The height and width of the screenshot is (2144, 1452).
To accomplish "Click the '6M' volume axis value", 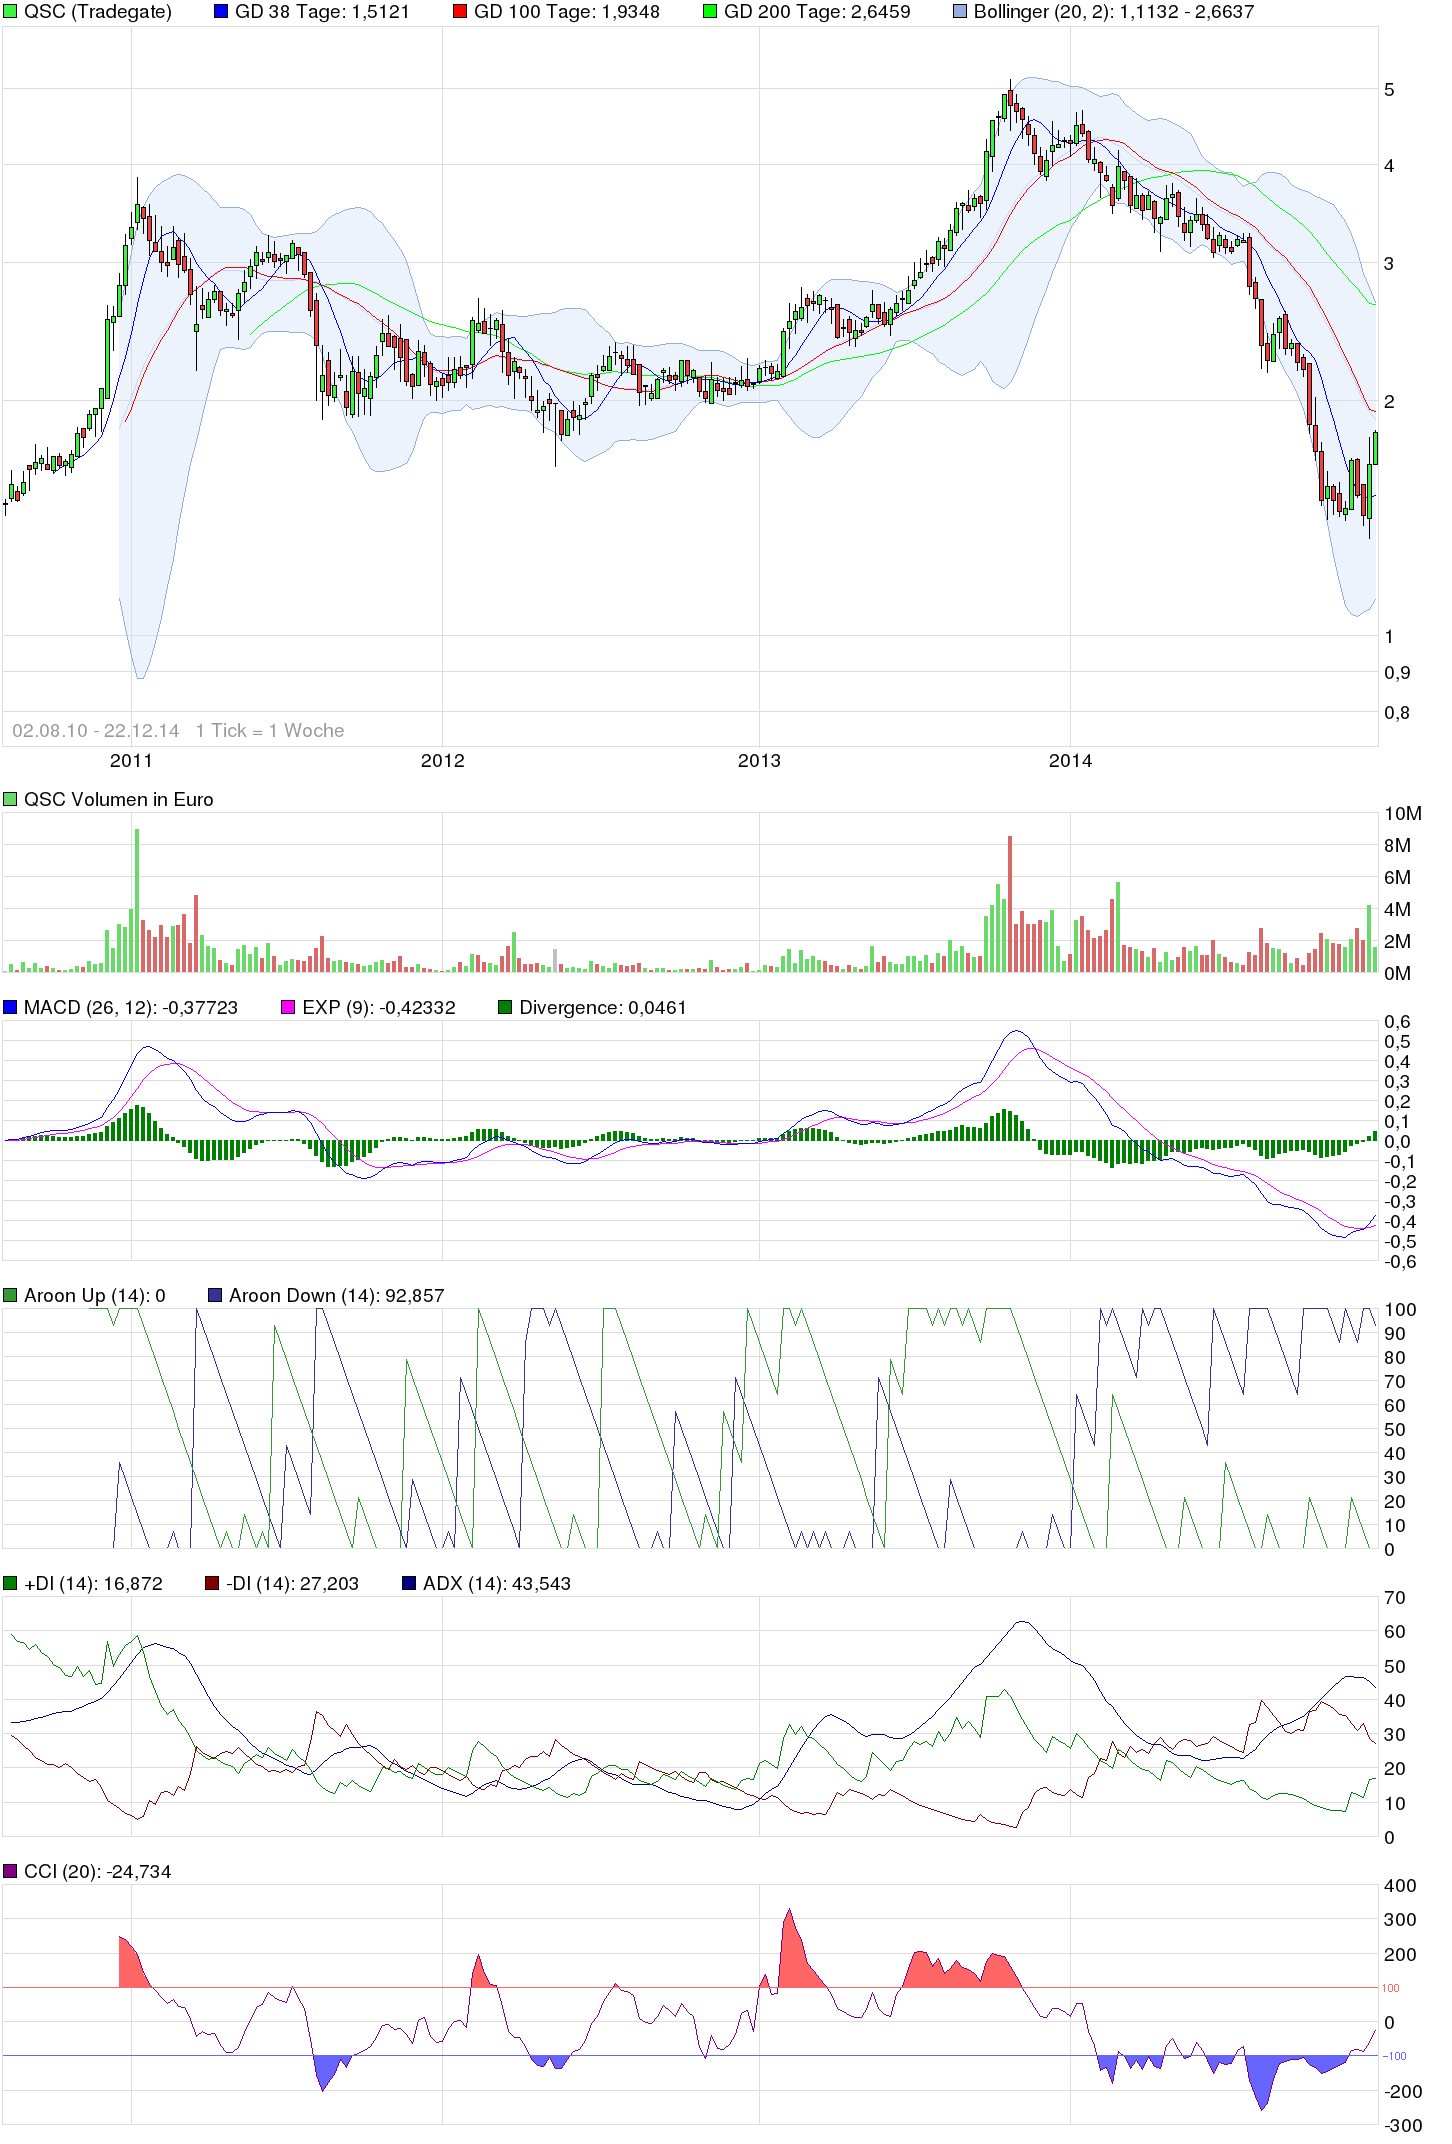I will pos(1397,878).
